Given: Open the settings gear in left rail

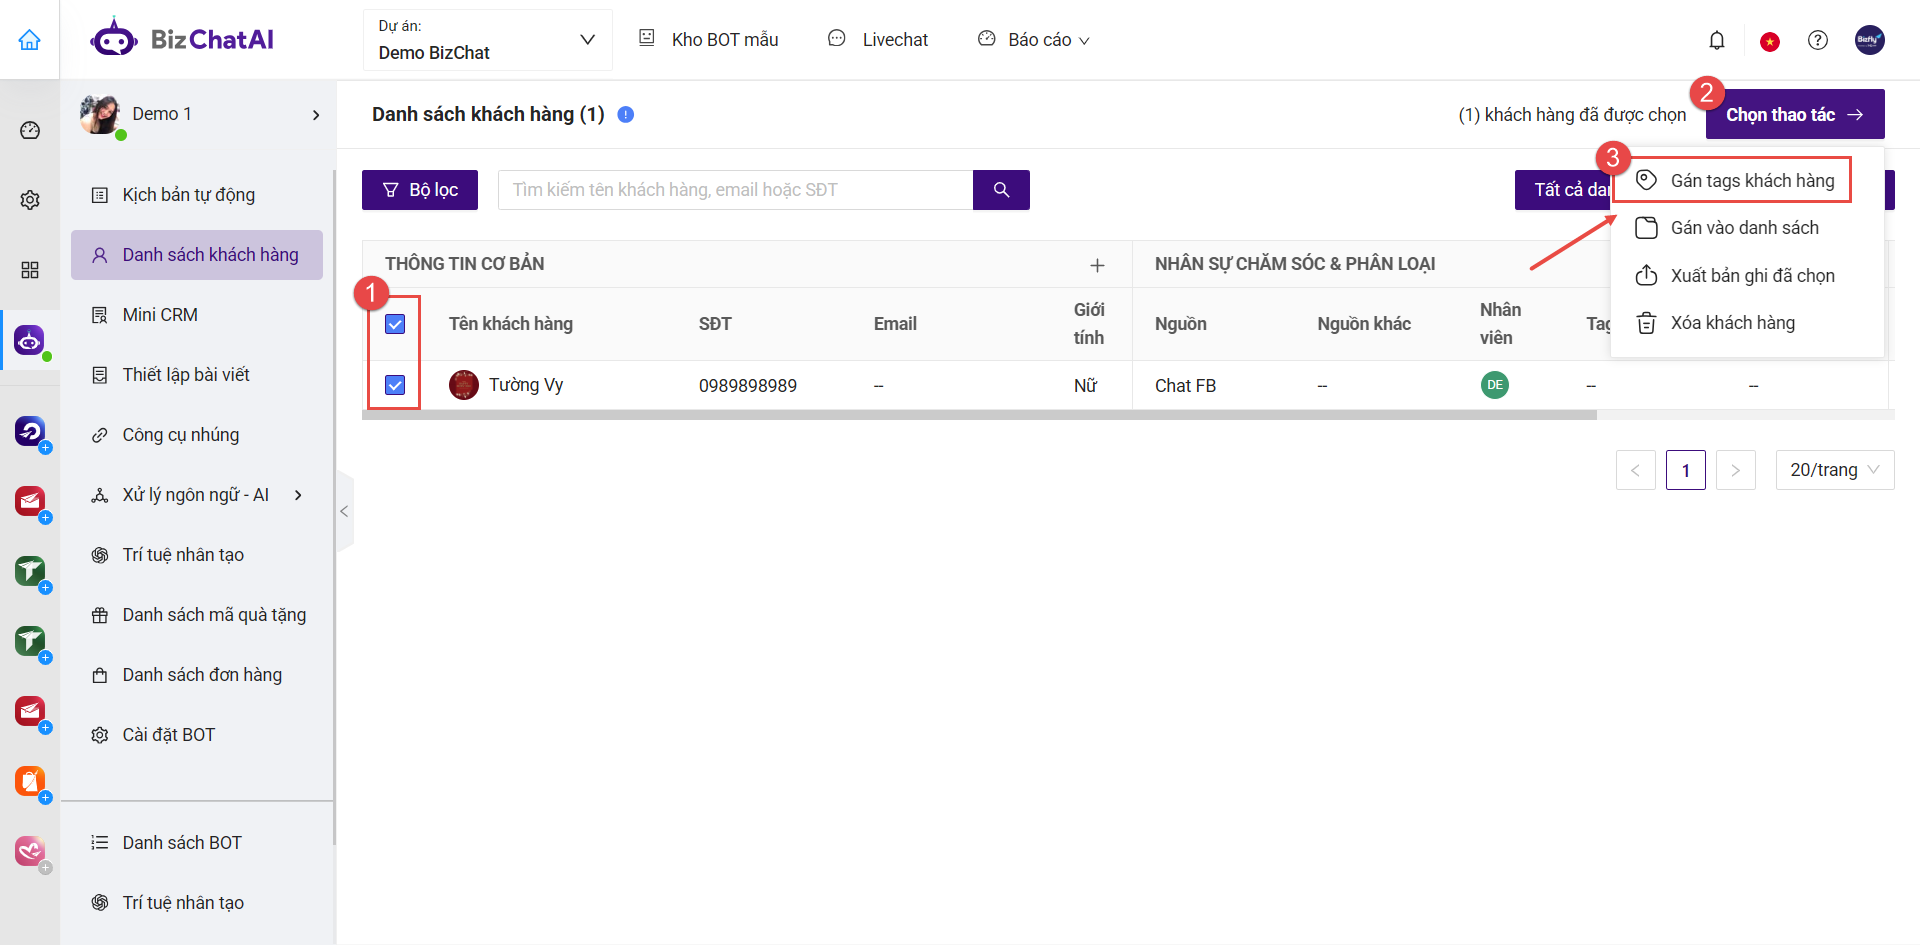Looking at the screenshot, I should point(30,200).
